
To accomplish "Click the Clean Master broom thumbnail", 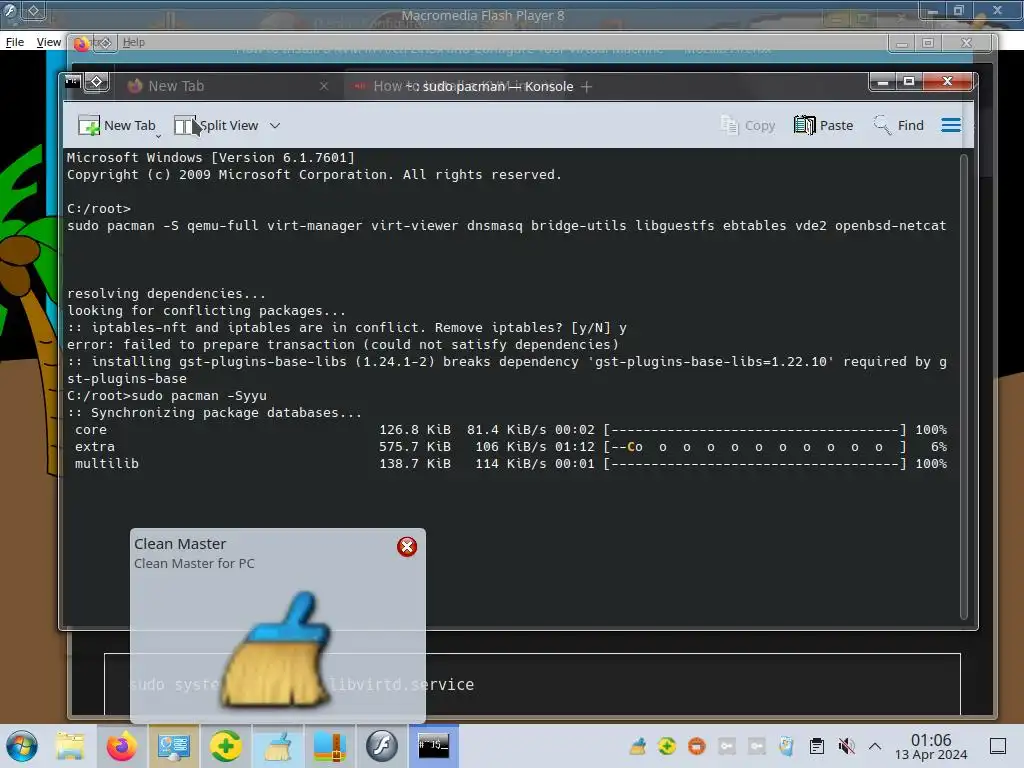I will coord(277,649).
